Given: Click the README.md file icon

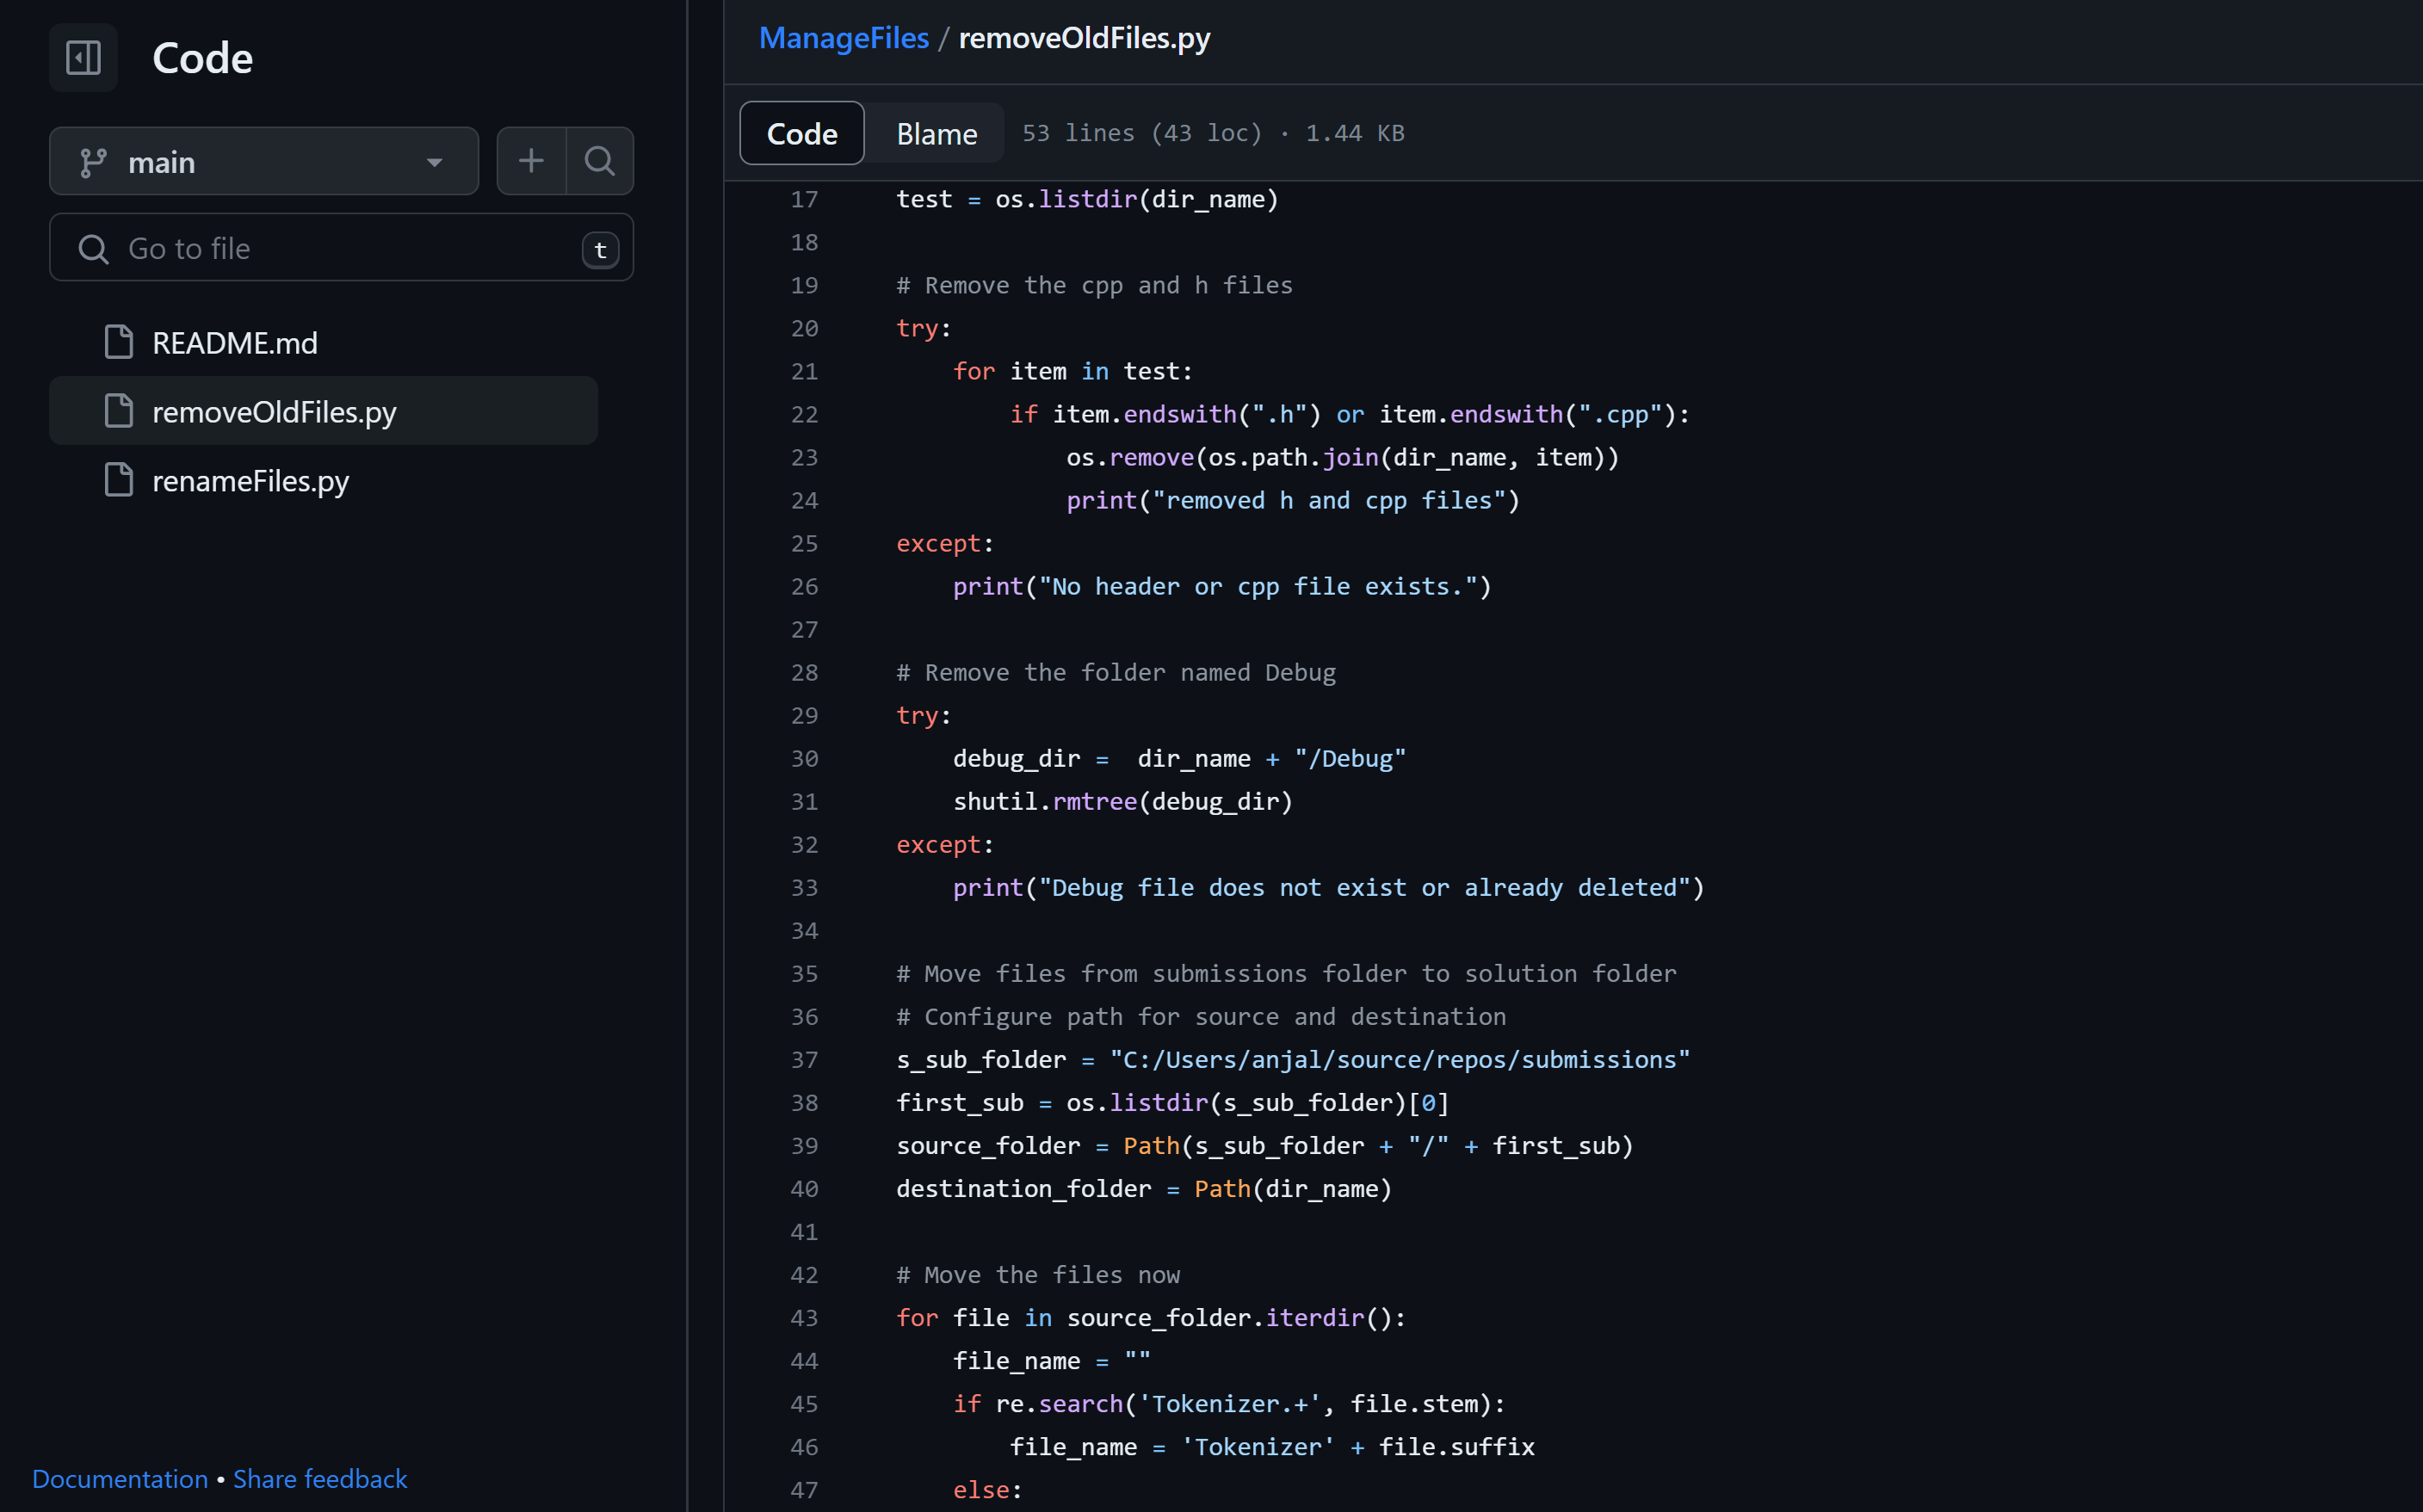Looking at the screenshot, I should pos(119,343).
